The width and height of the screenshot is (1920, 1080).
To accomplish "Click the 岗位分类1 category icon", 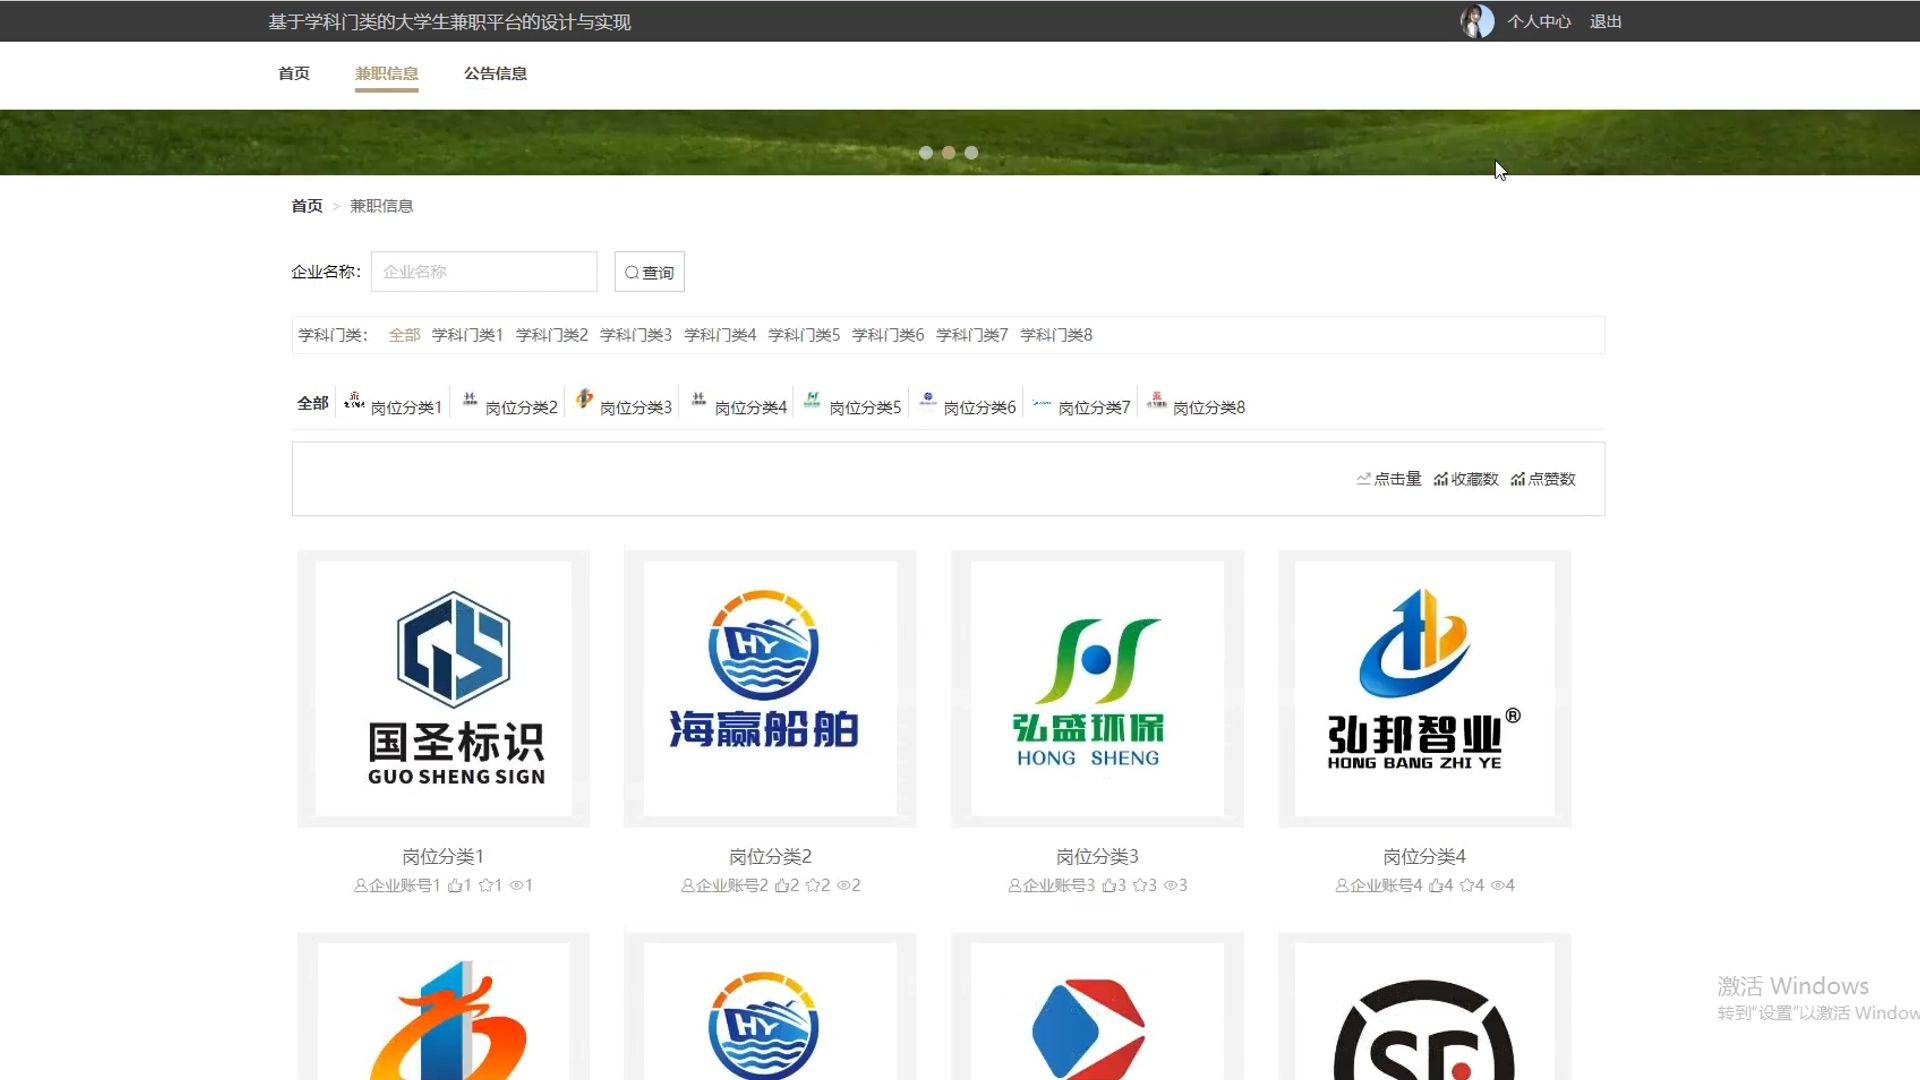I will (354, 400).
